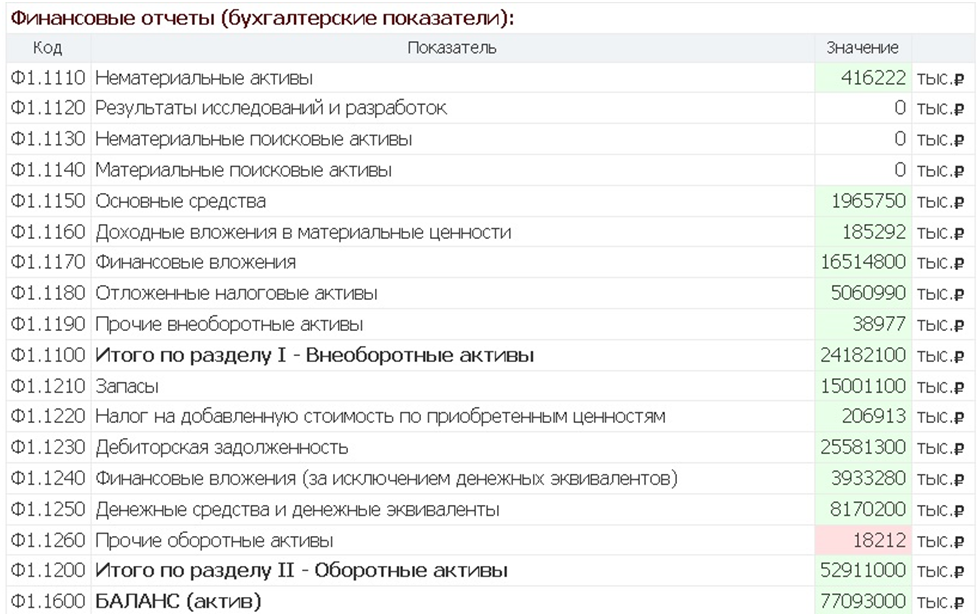Select code Ф1.1100
The image size is (979, 616).
pyautogui.click(x=48, y=355)
